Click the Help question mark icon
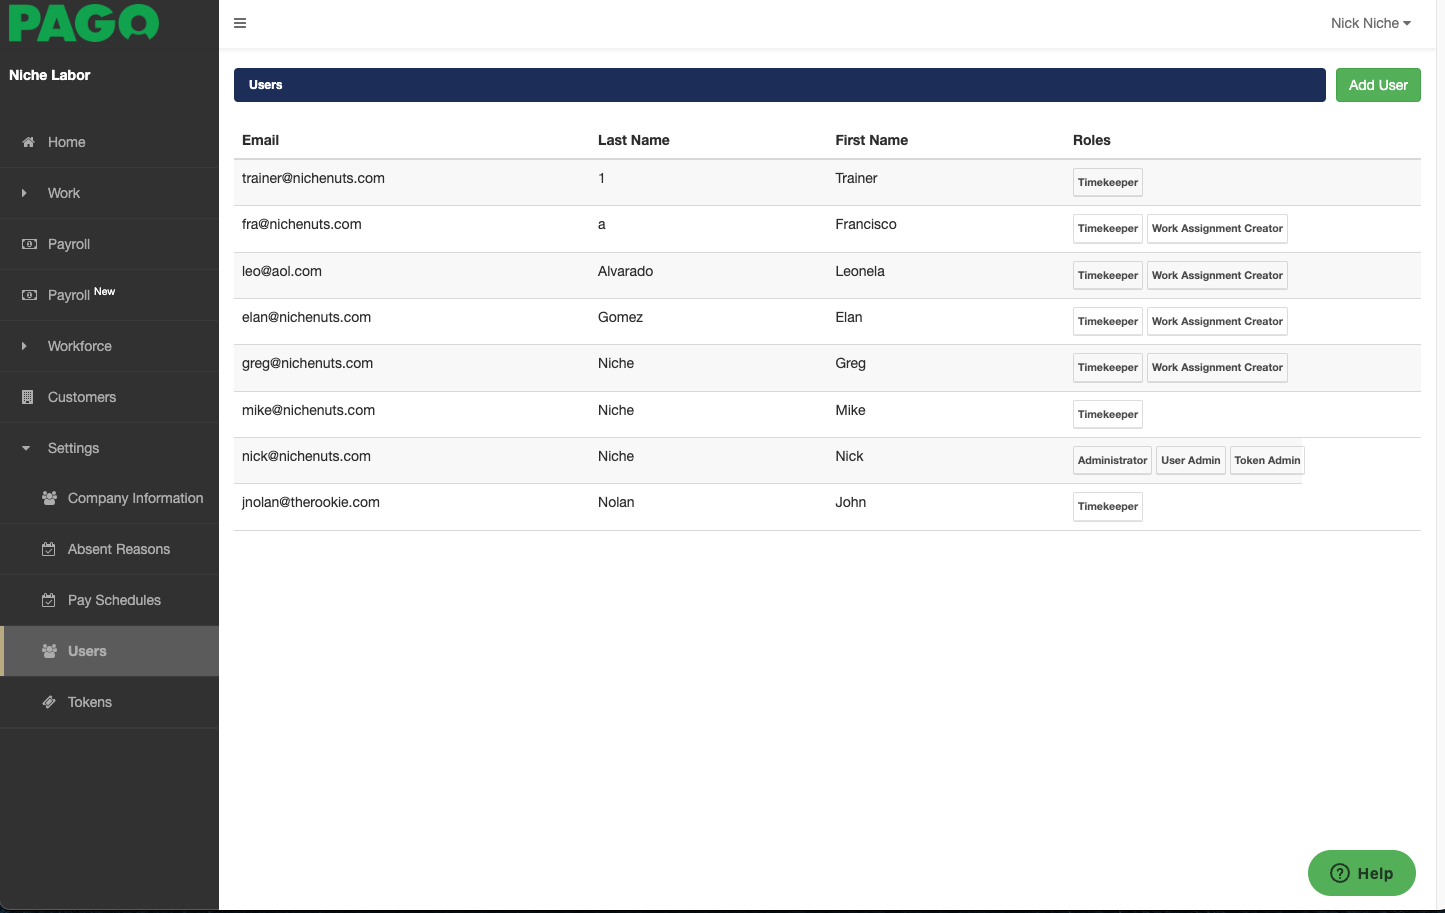Viewport: 1445px width, 913px height. 1340,873
